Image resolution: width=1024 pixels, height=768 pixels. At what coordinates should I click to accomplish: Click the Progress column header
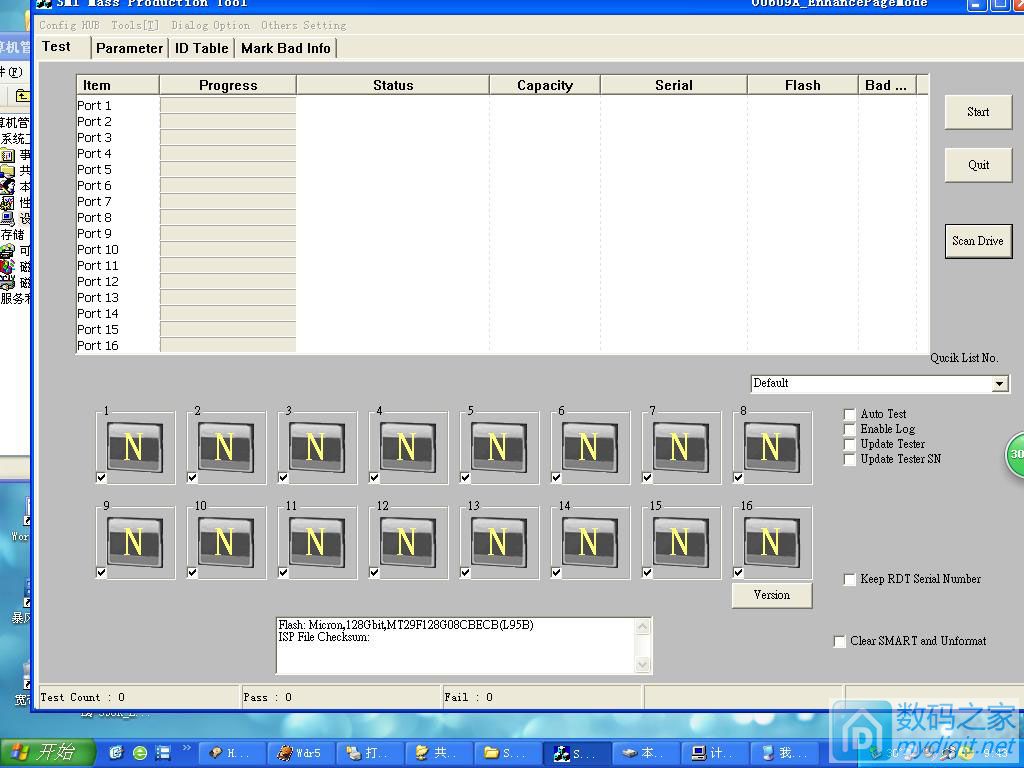pyautogui.click(x=228, y=86)
